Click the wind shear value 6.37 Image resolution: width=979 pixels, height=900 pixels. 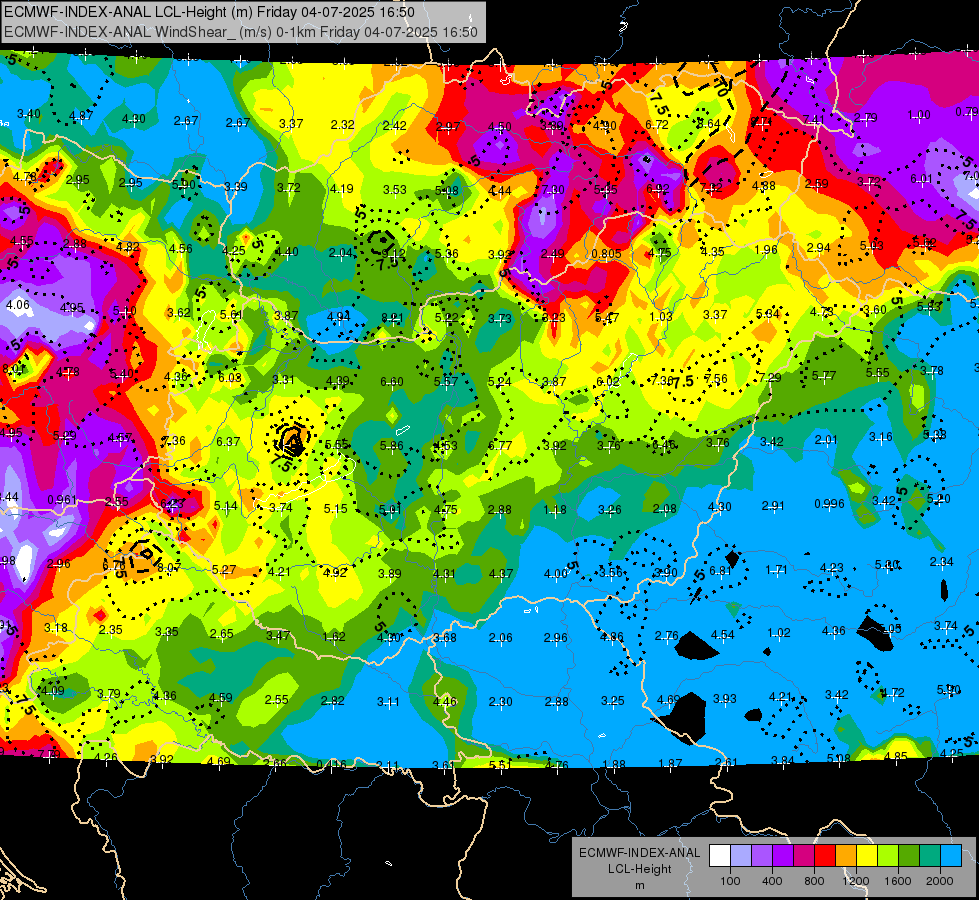pyautogui.click(x=228, y=442)
